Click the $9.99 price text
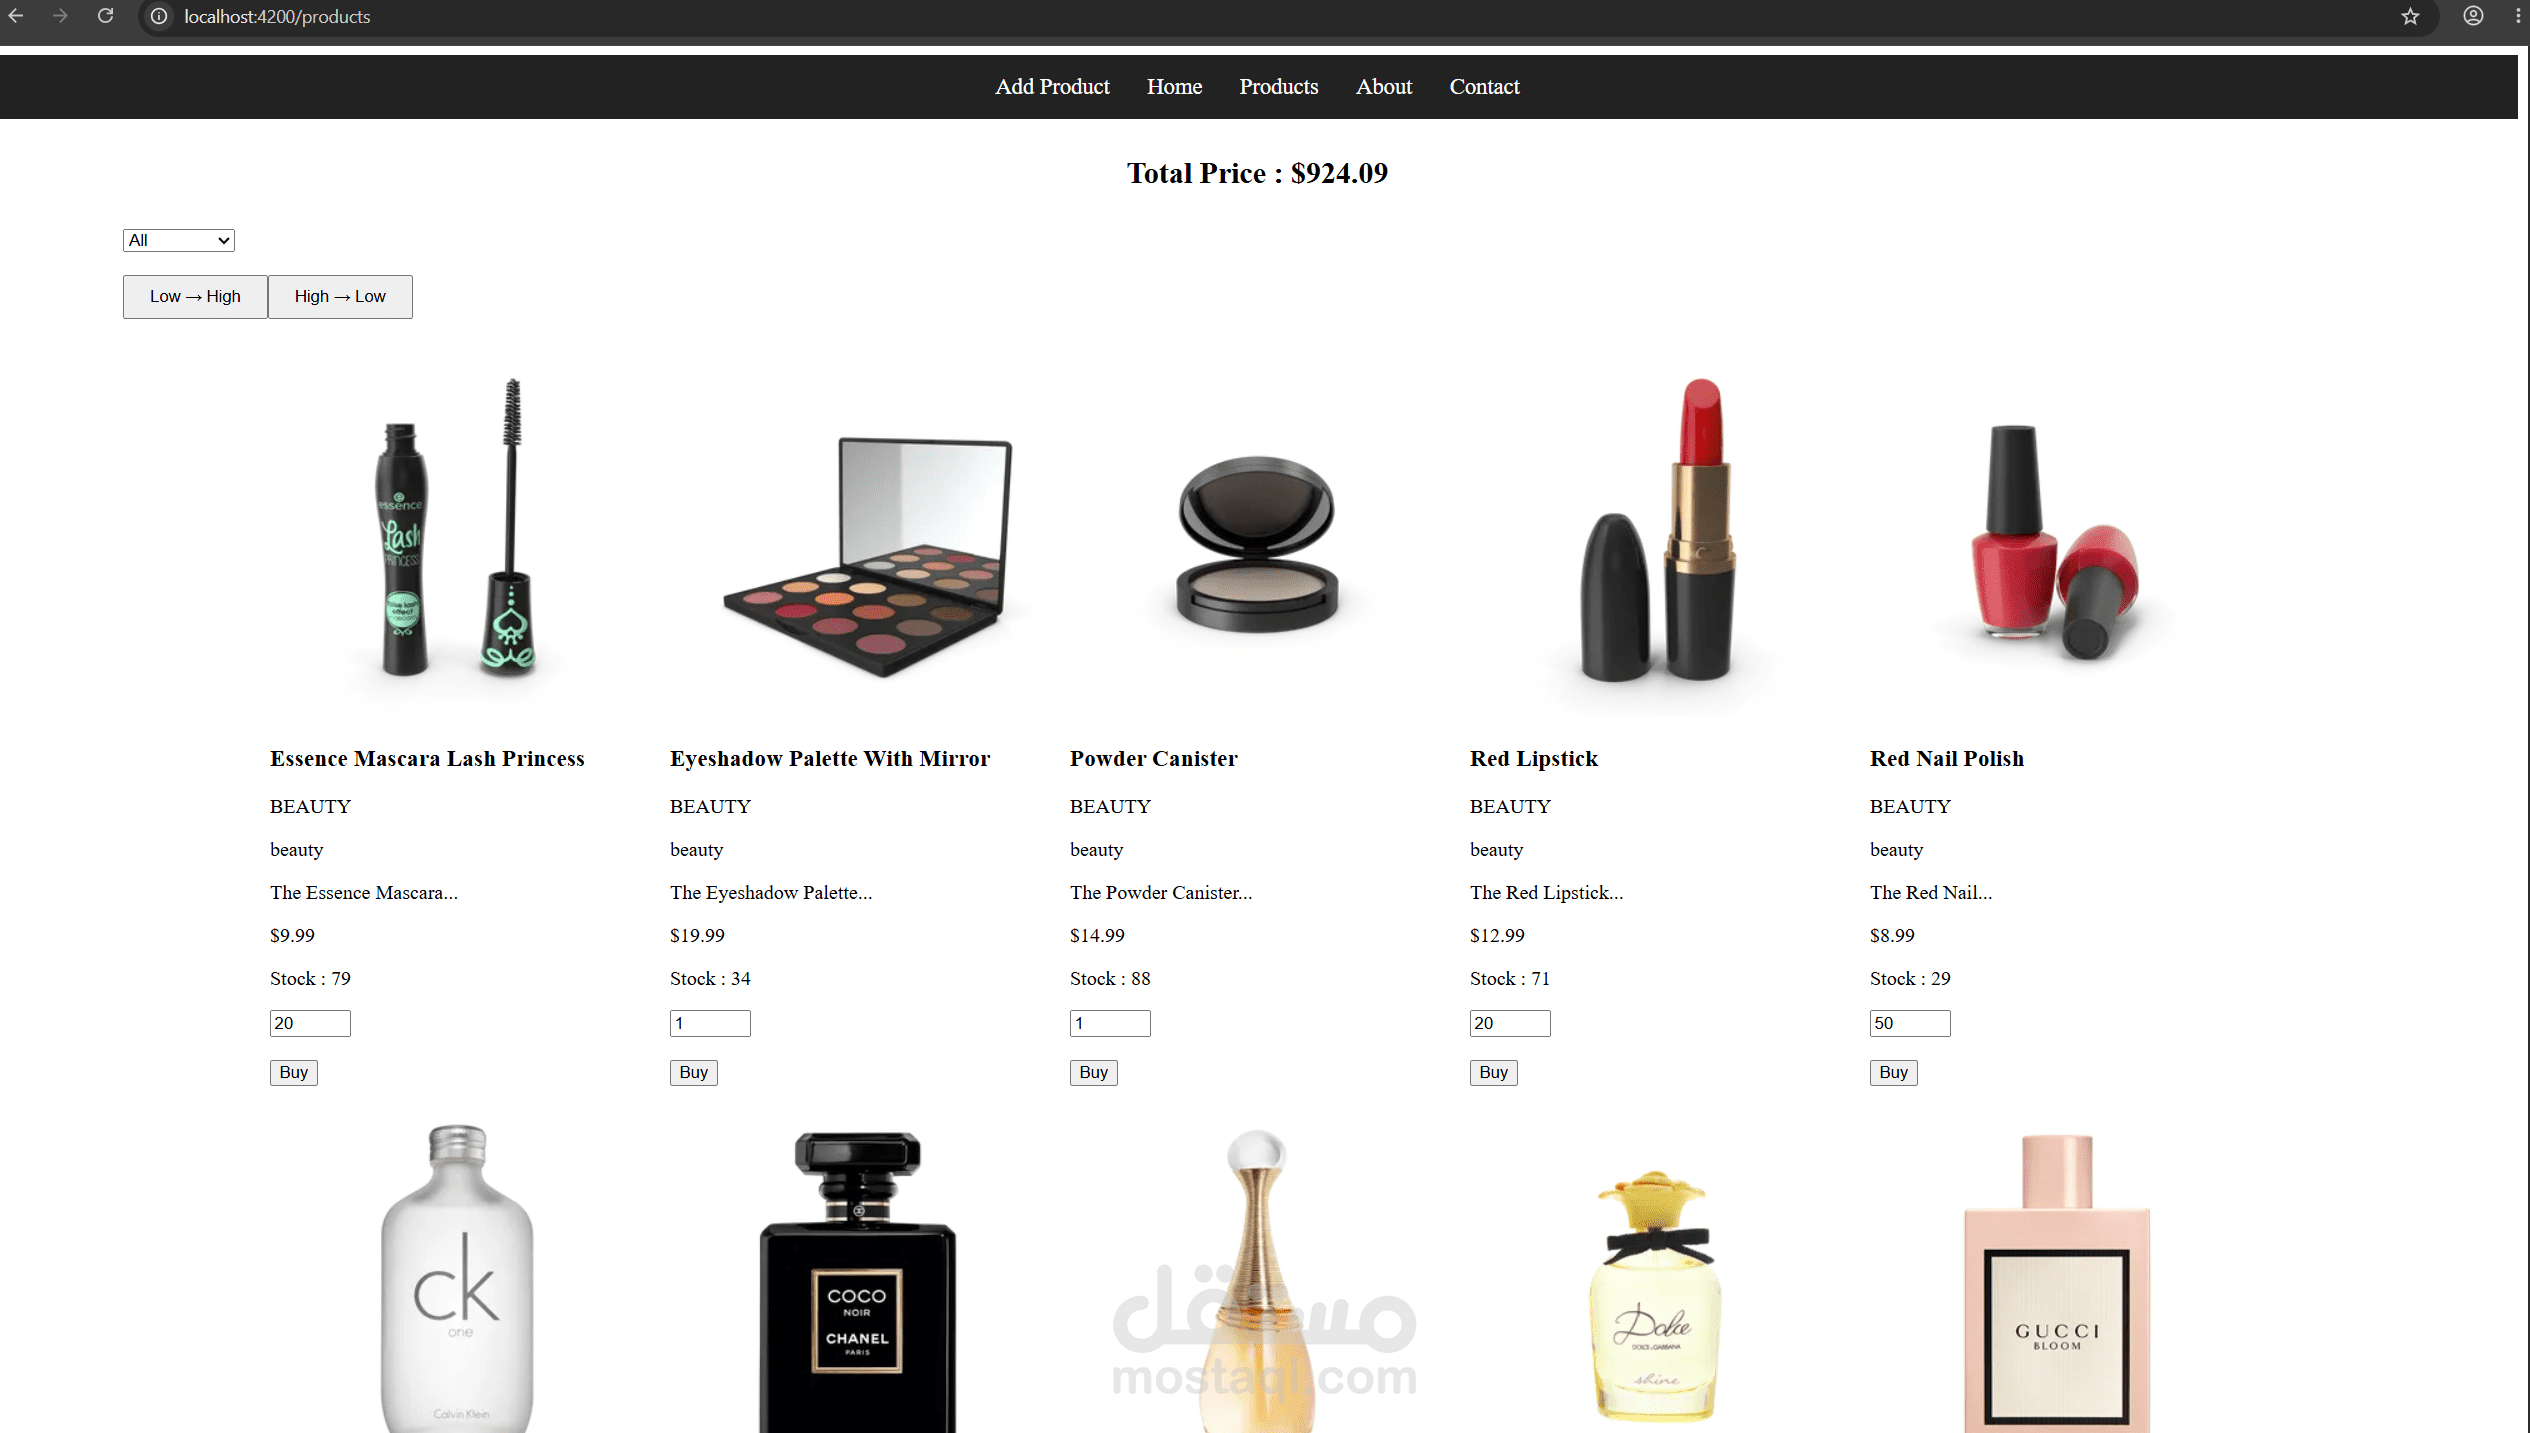The image size is (2530, 1433). point(292,936)
